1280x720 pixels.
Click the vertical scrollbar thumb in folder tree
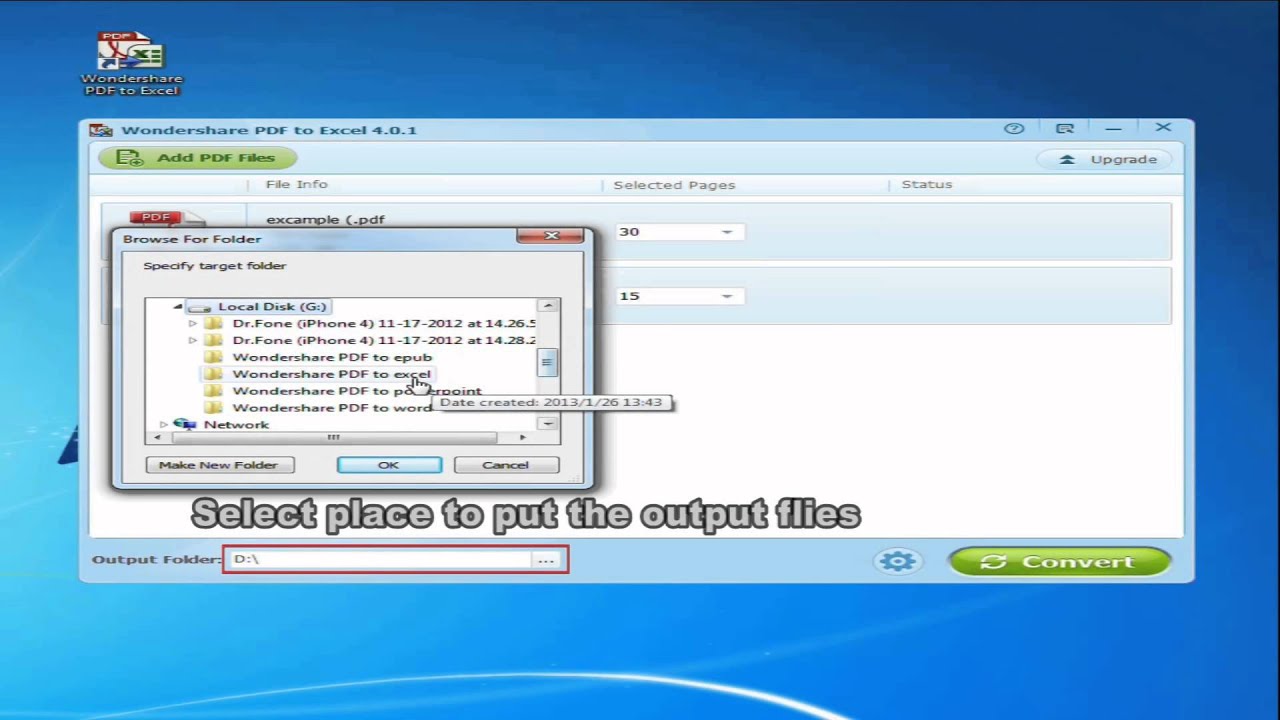(x=547, y=363)
